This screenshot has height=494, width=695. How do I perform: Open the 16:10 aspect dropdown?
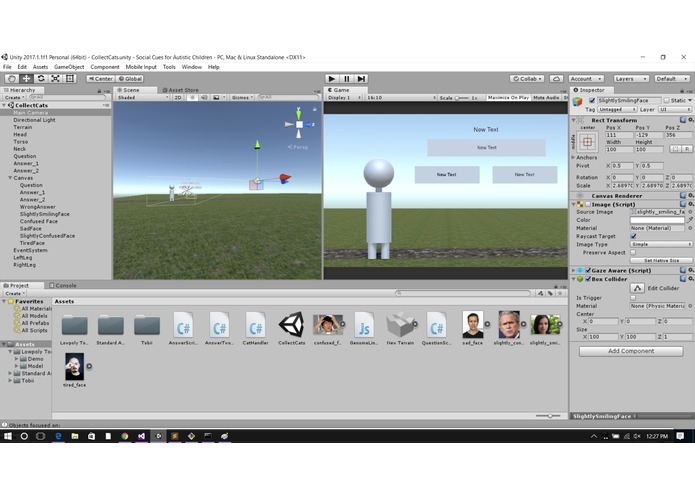tap(401, 97)
